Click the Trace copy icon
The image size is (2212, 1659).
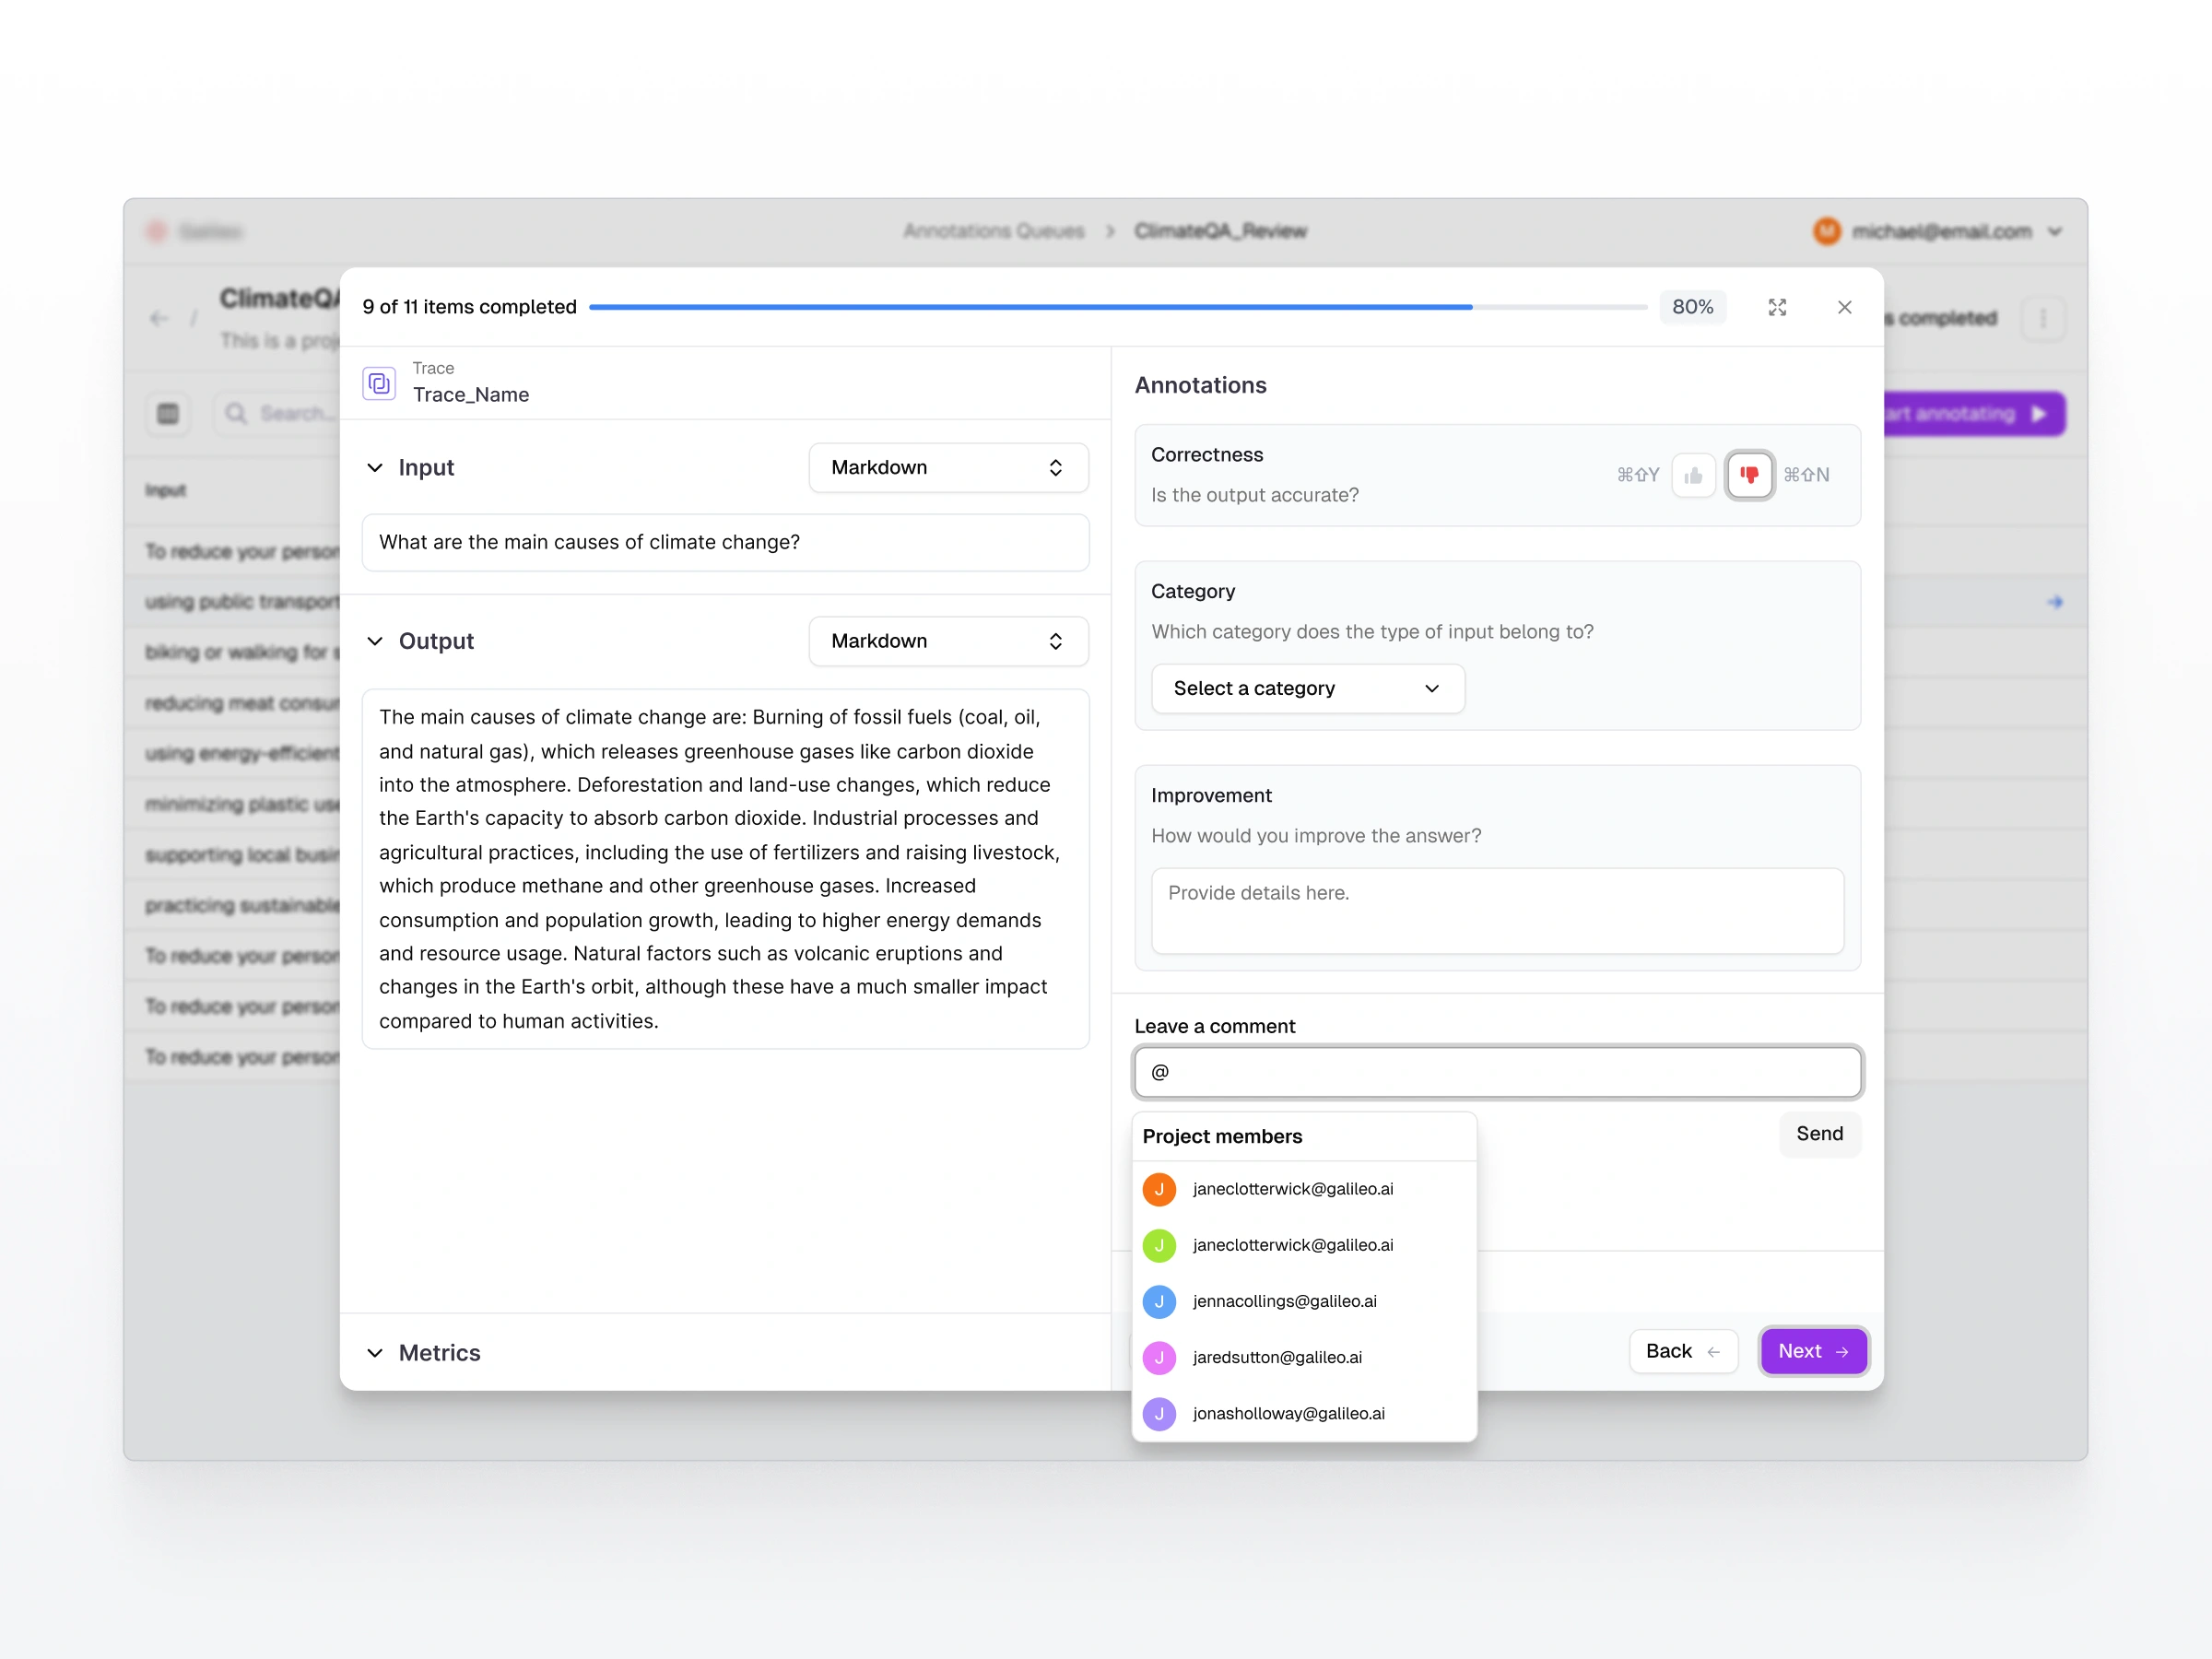pos(379,383)
